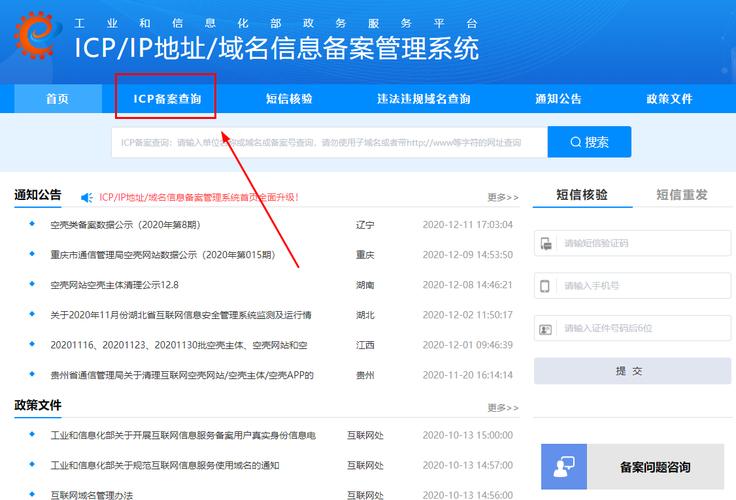Click the 湖北 province cell
Screen dimensions: 736x500
tap(365, 315)
